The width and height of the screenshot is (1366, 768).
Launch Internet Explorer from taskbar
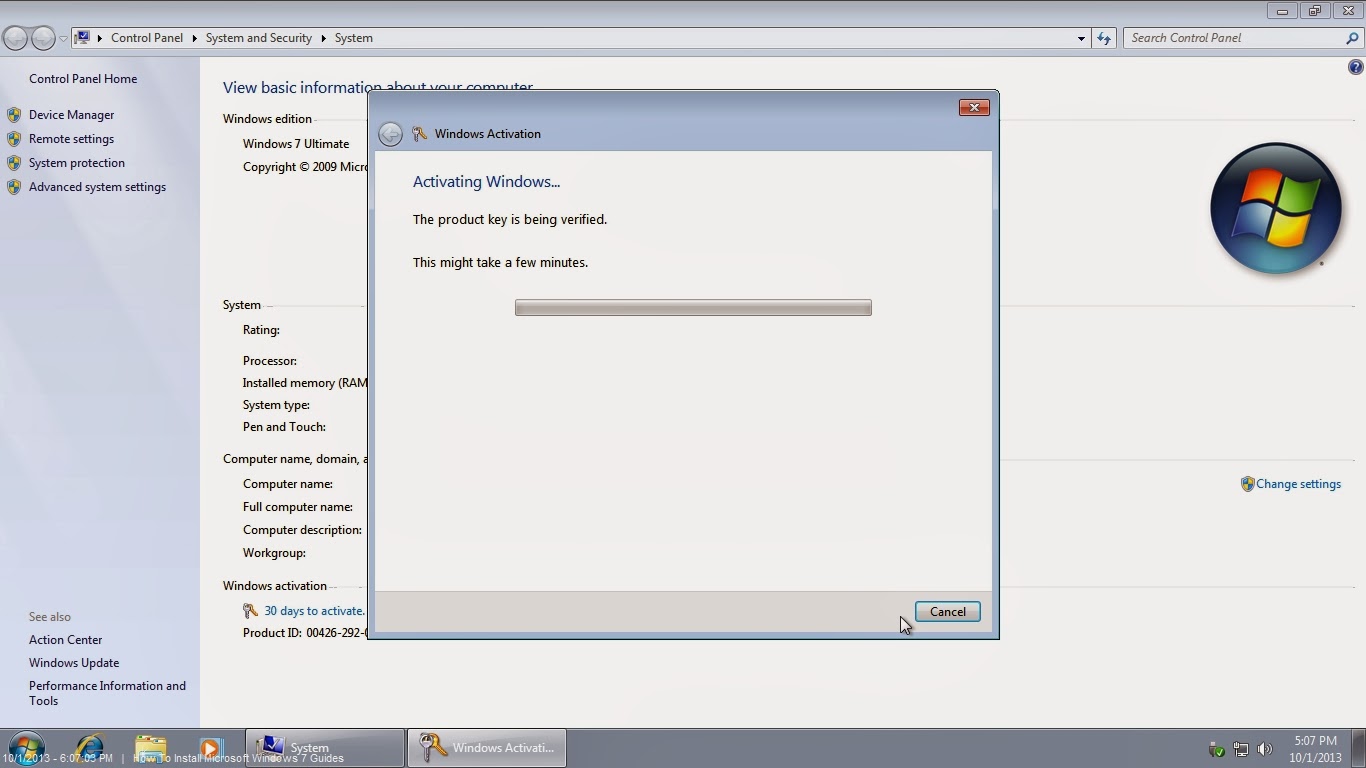(x=89, y=748)
